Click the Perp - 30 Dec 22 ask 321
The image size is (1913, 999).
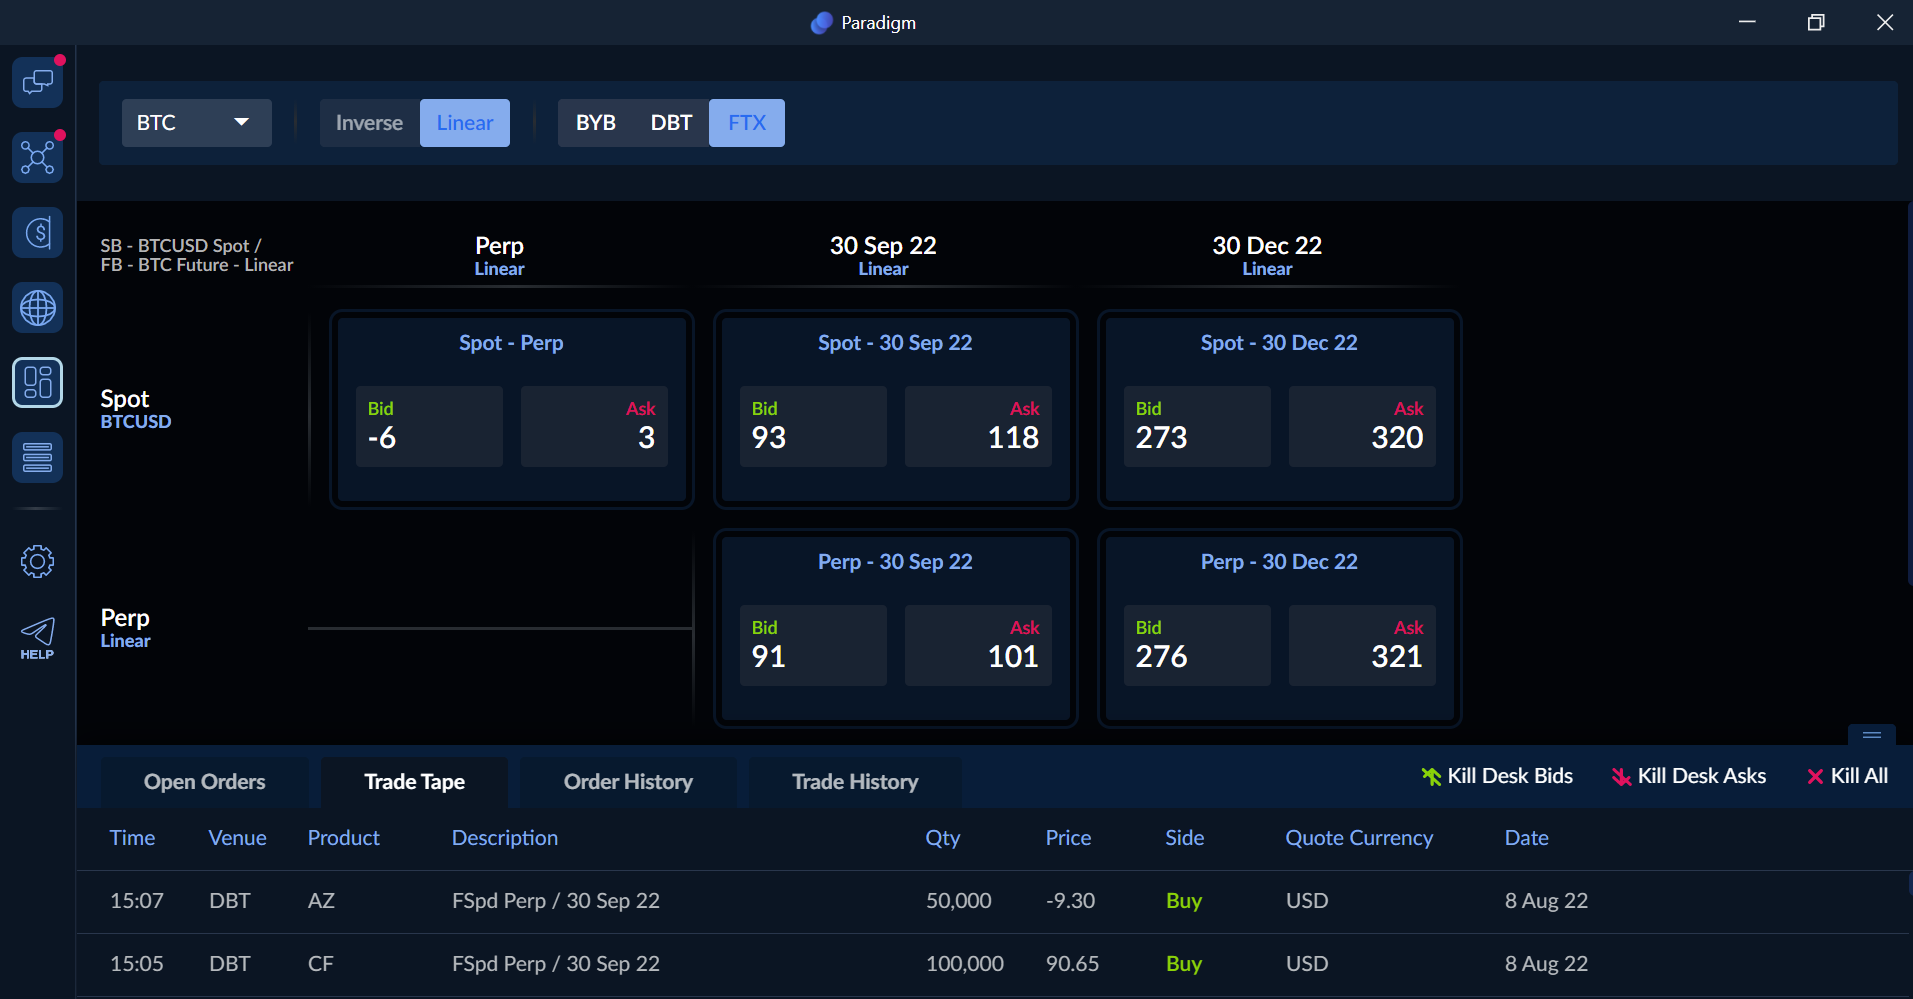(x=1362, y=646)
